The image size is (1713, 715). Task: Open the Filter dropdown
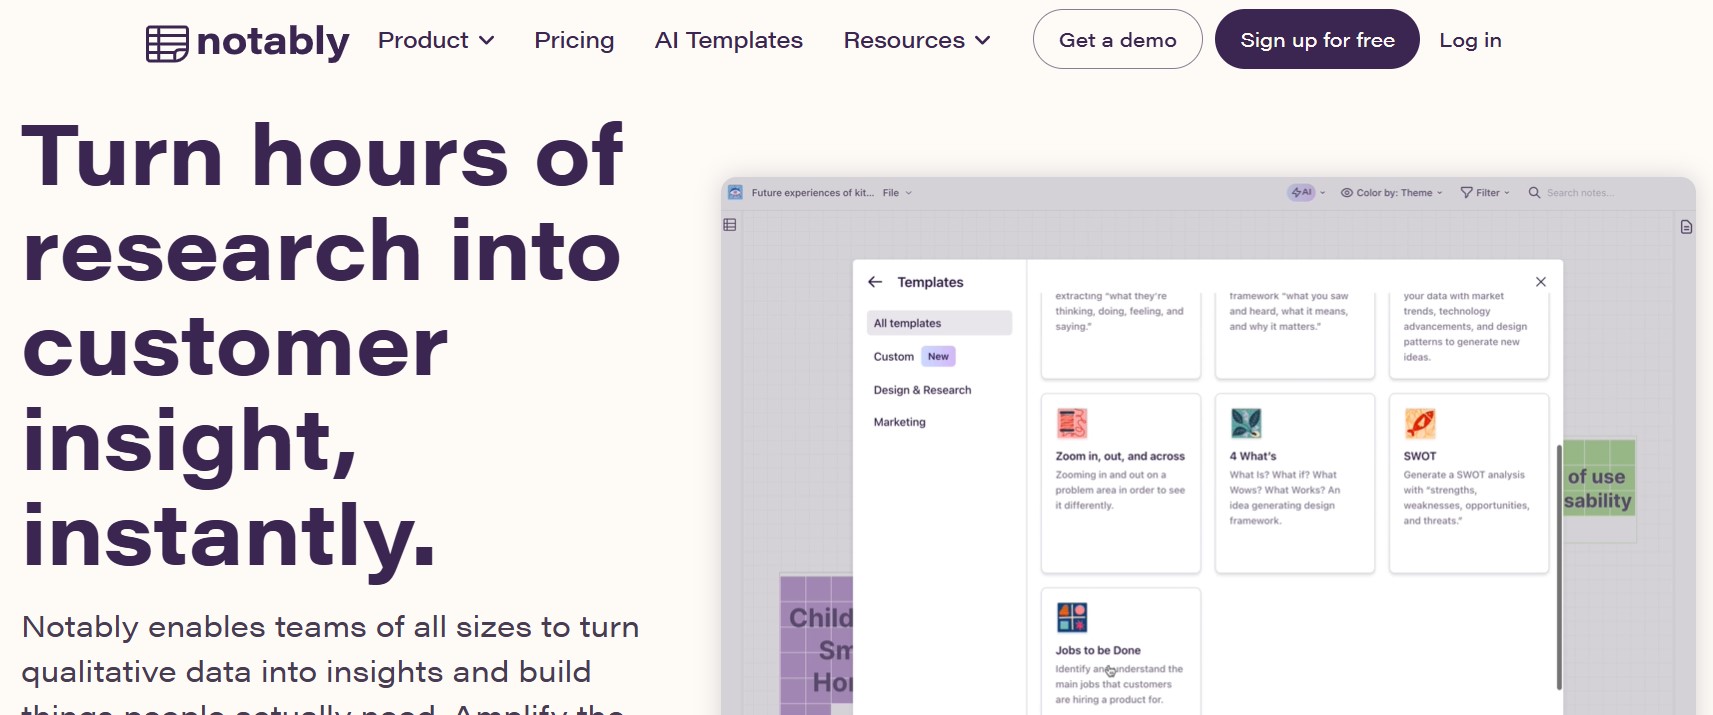tap(1485, 193)
